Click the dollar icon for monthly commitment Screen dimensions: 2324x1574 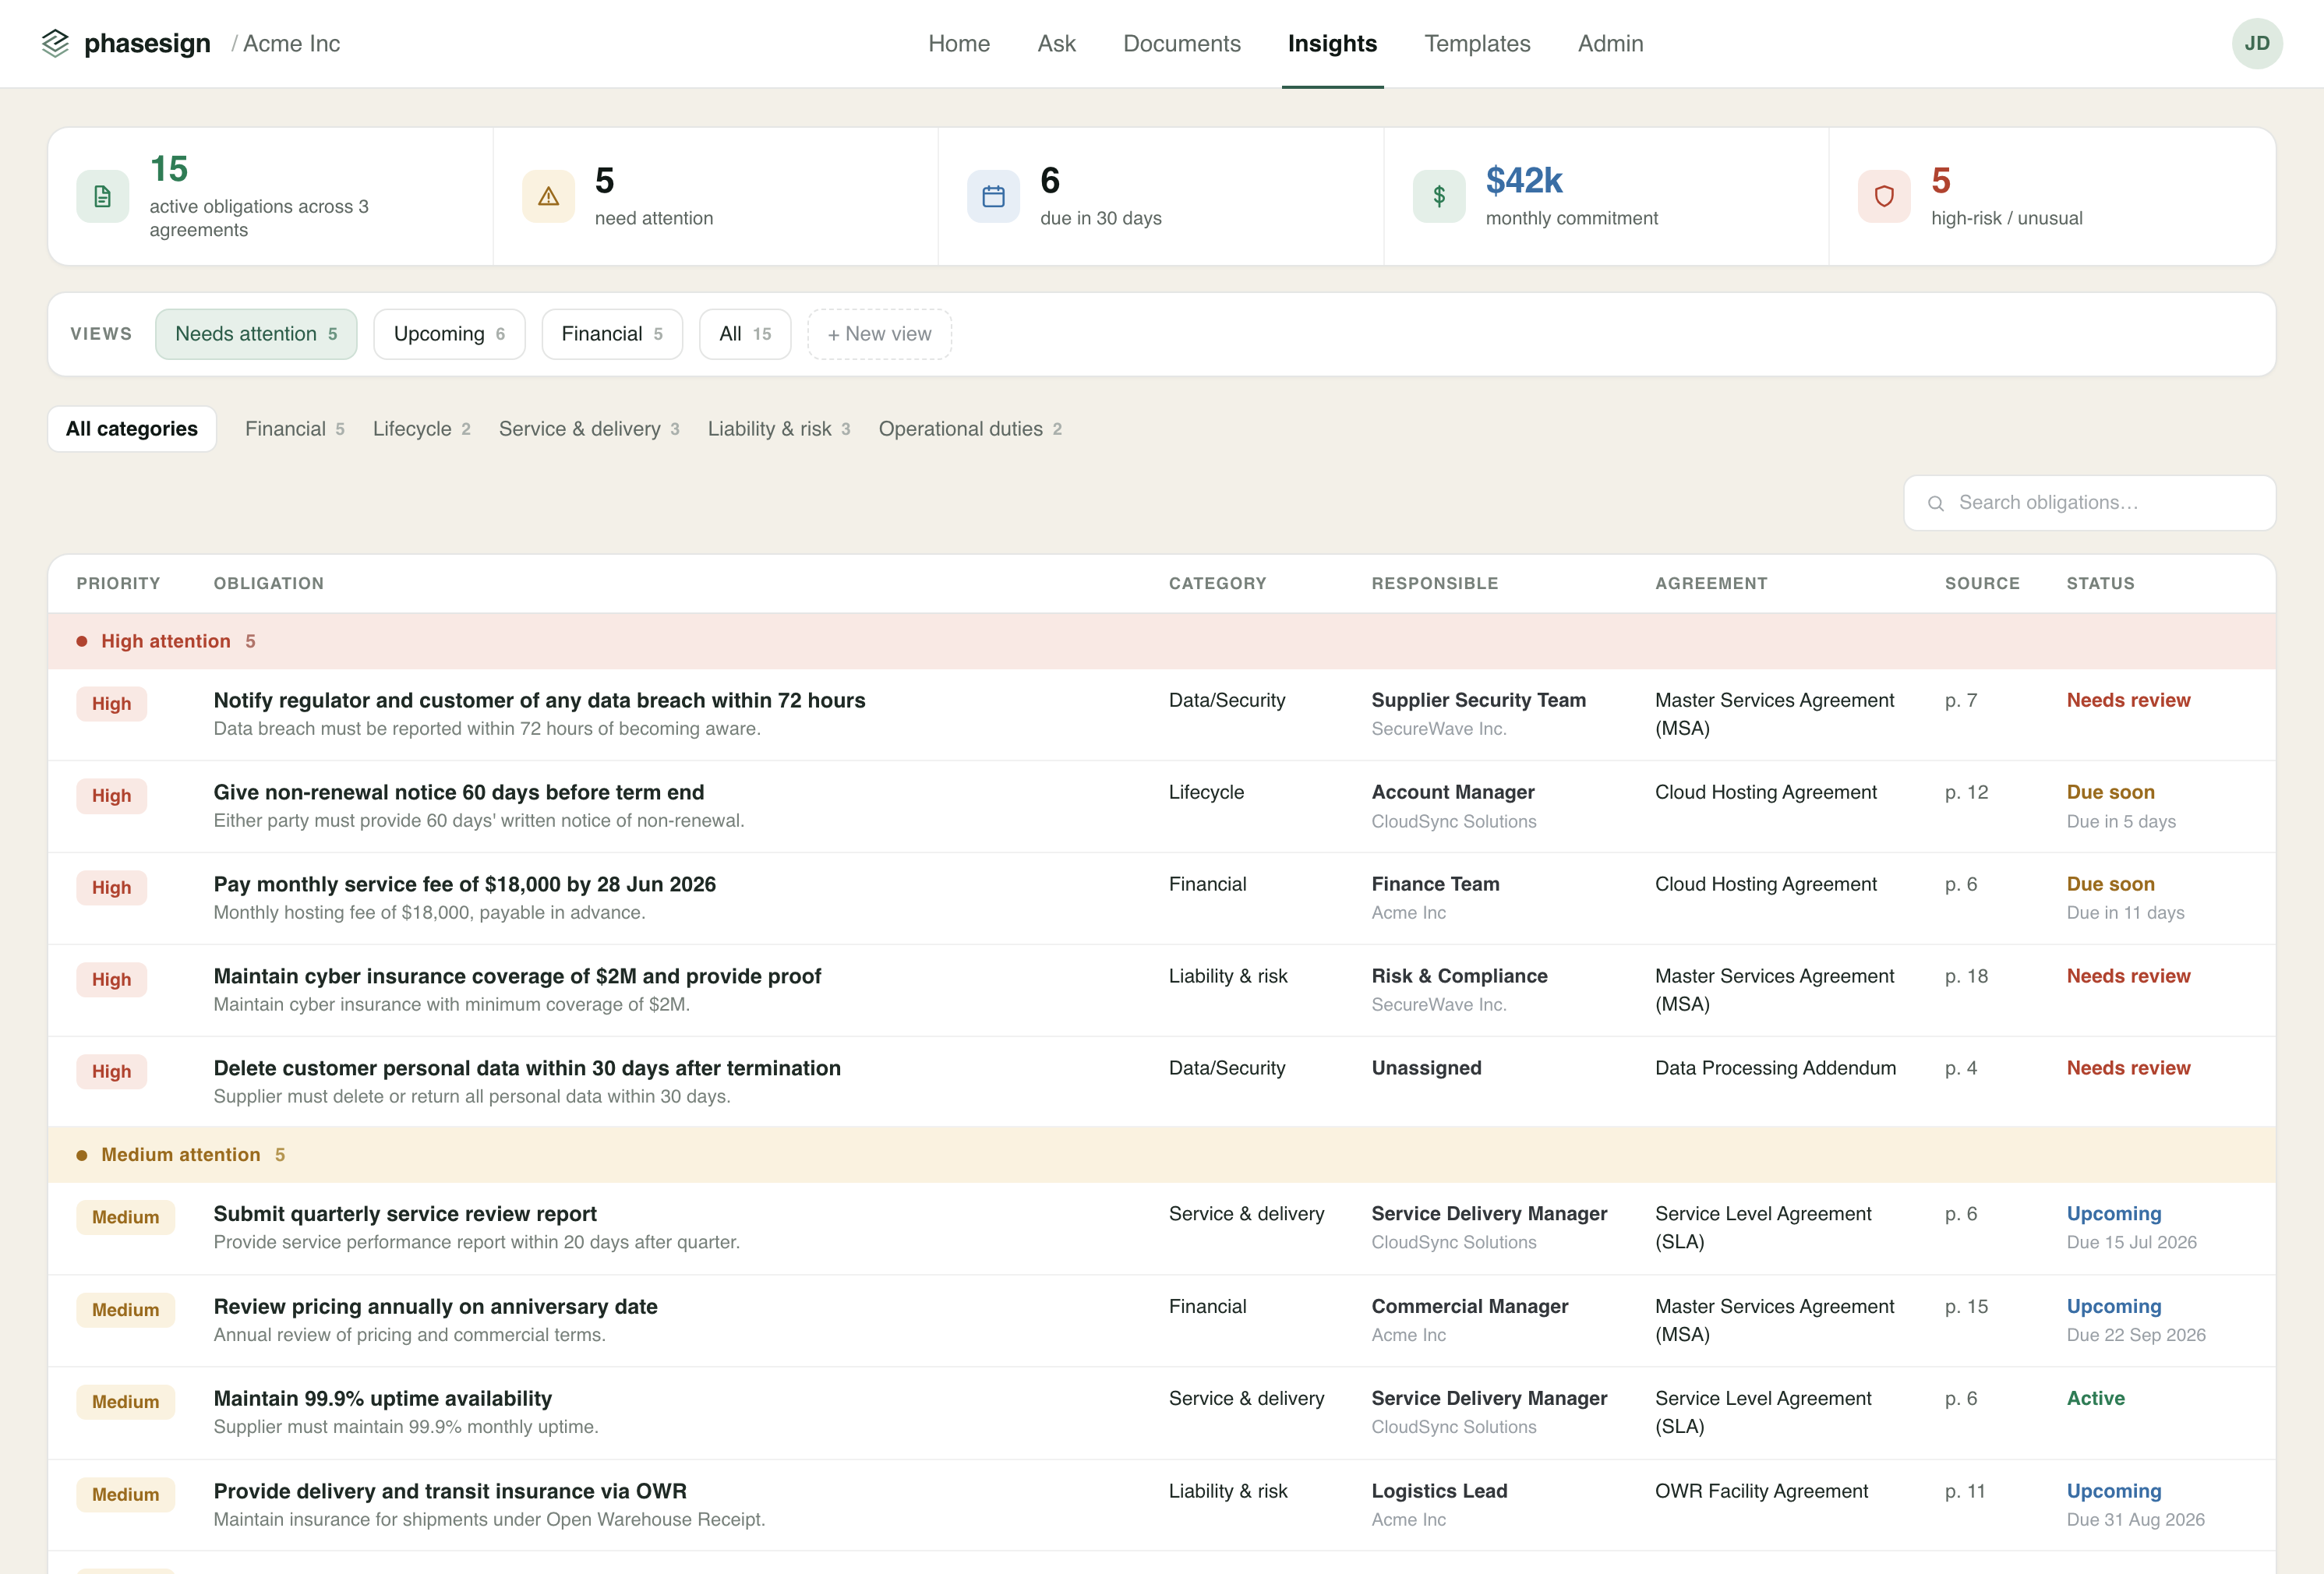tap(1439, 196)
